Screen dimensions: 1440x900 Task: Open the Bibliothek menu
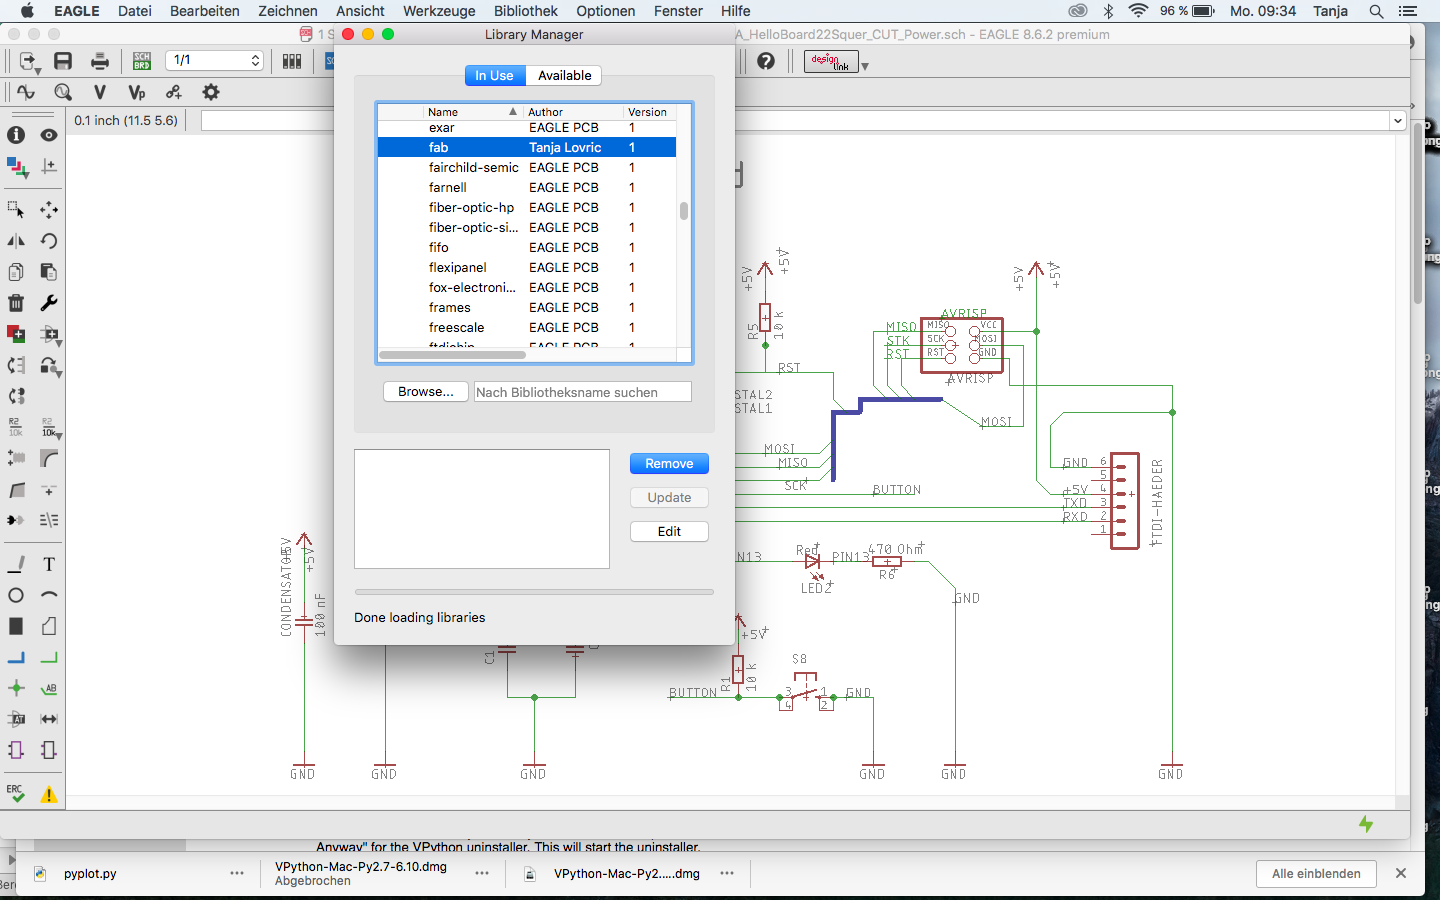(x=526, y=11)
